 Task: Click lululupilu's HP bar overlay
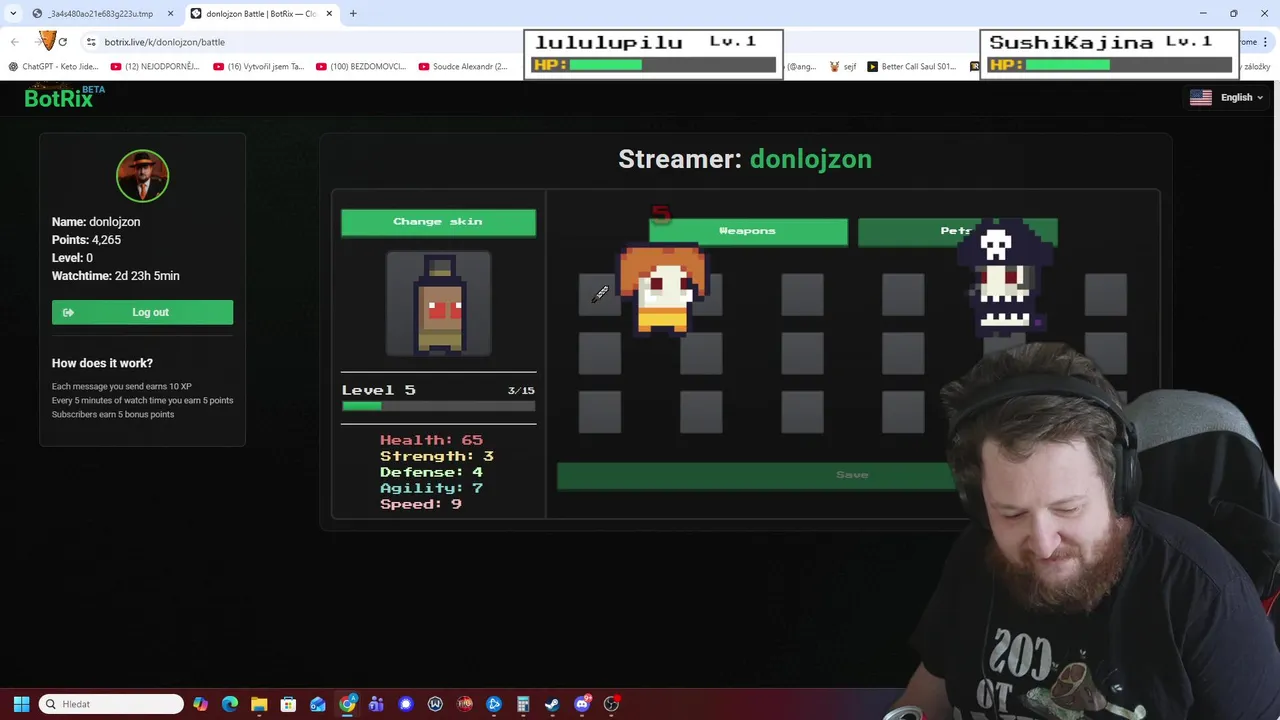coord(653,65)
